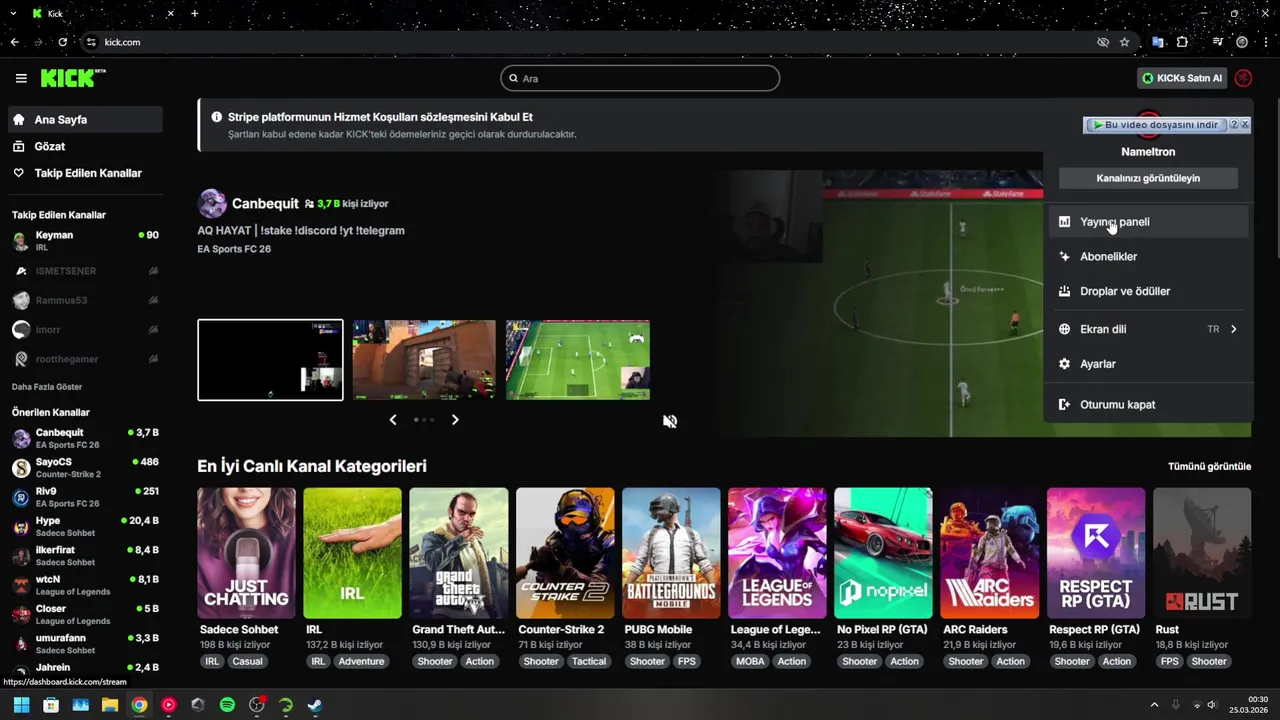
Task: Click the profile avatar icon top right
Action: click(1243, 78)
